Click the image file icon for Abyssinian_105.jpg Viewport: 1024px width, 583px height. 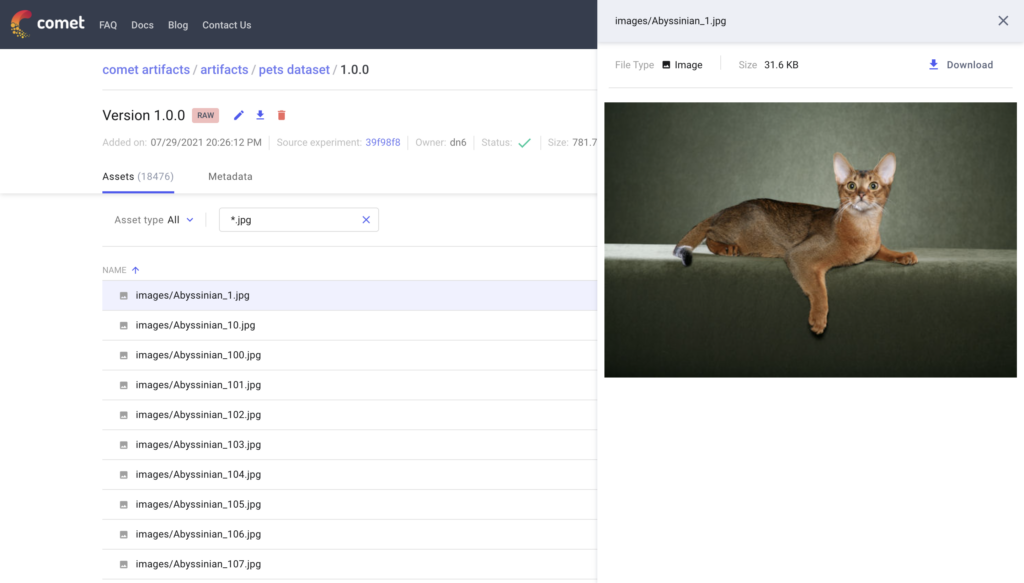point(124,505)
